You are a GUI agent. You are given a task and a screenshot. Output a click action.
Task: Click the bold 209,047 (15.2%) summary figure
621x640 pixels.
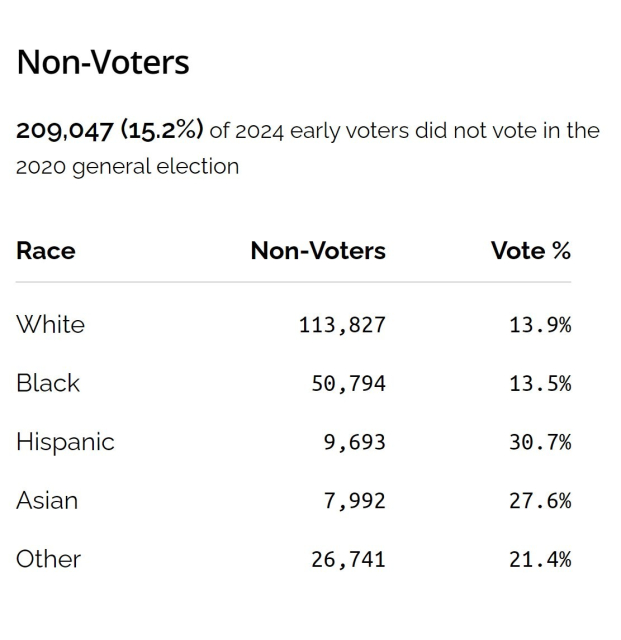pyautogui.click(x=109, y=131)
